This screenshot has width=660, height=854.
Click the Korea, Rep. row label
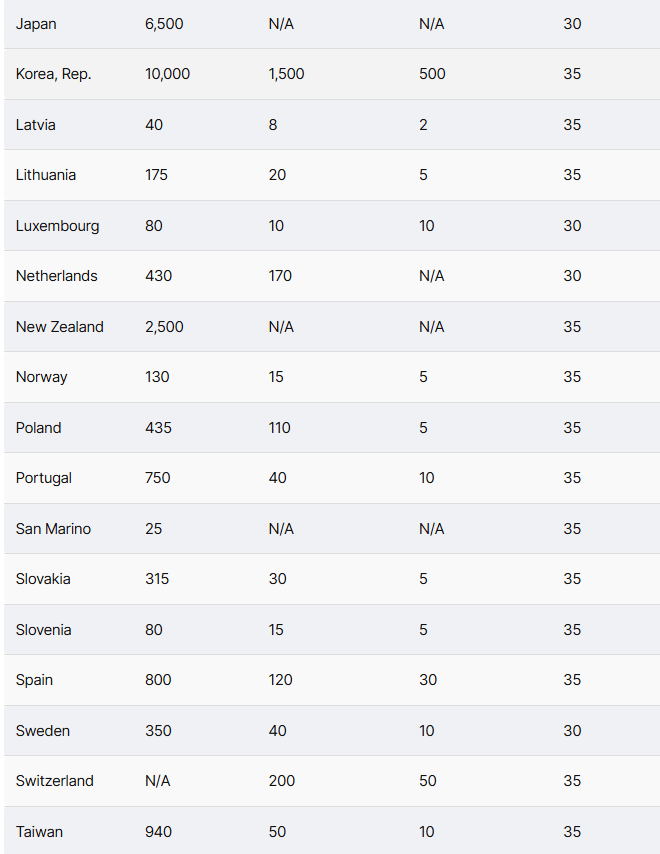pyautogui.click(x=53, y=74)
